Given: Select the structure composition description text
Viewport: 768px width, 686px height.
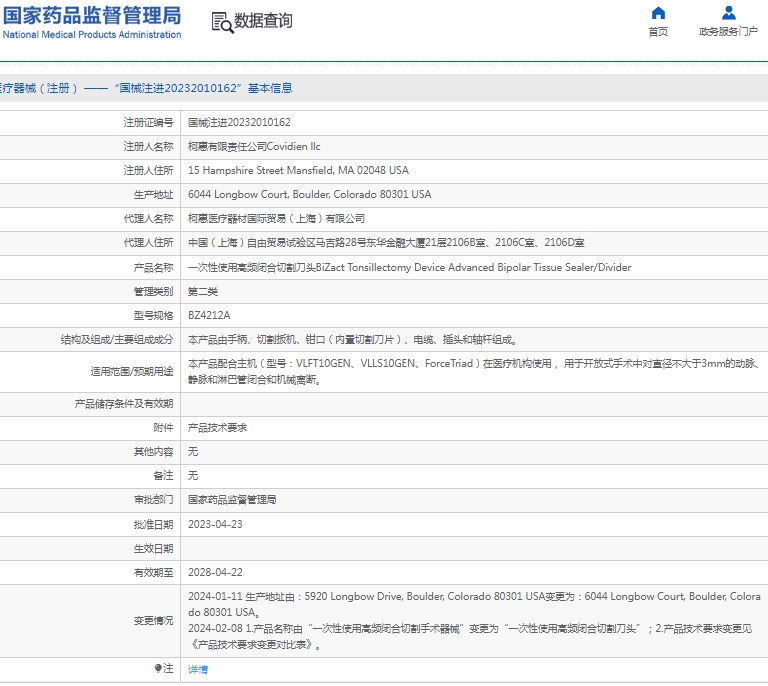Looking at the screenshot, I should coord(353,339).
